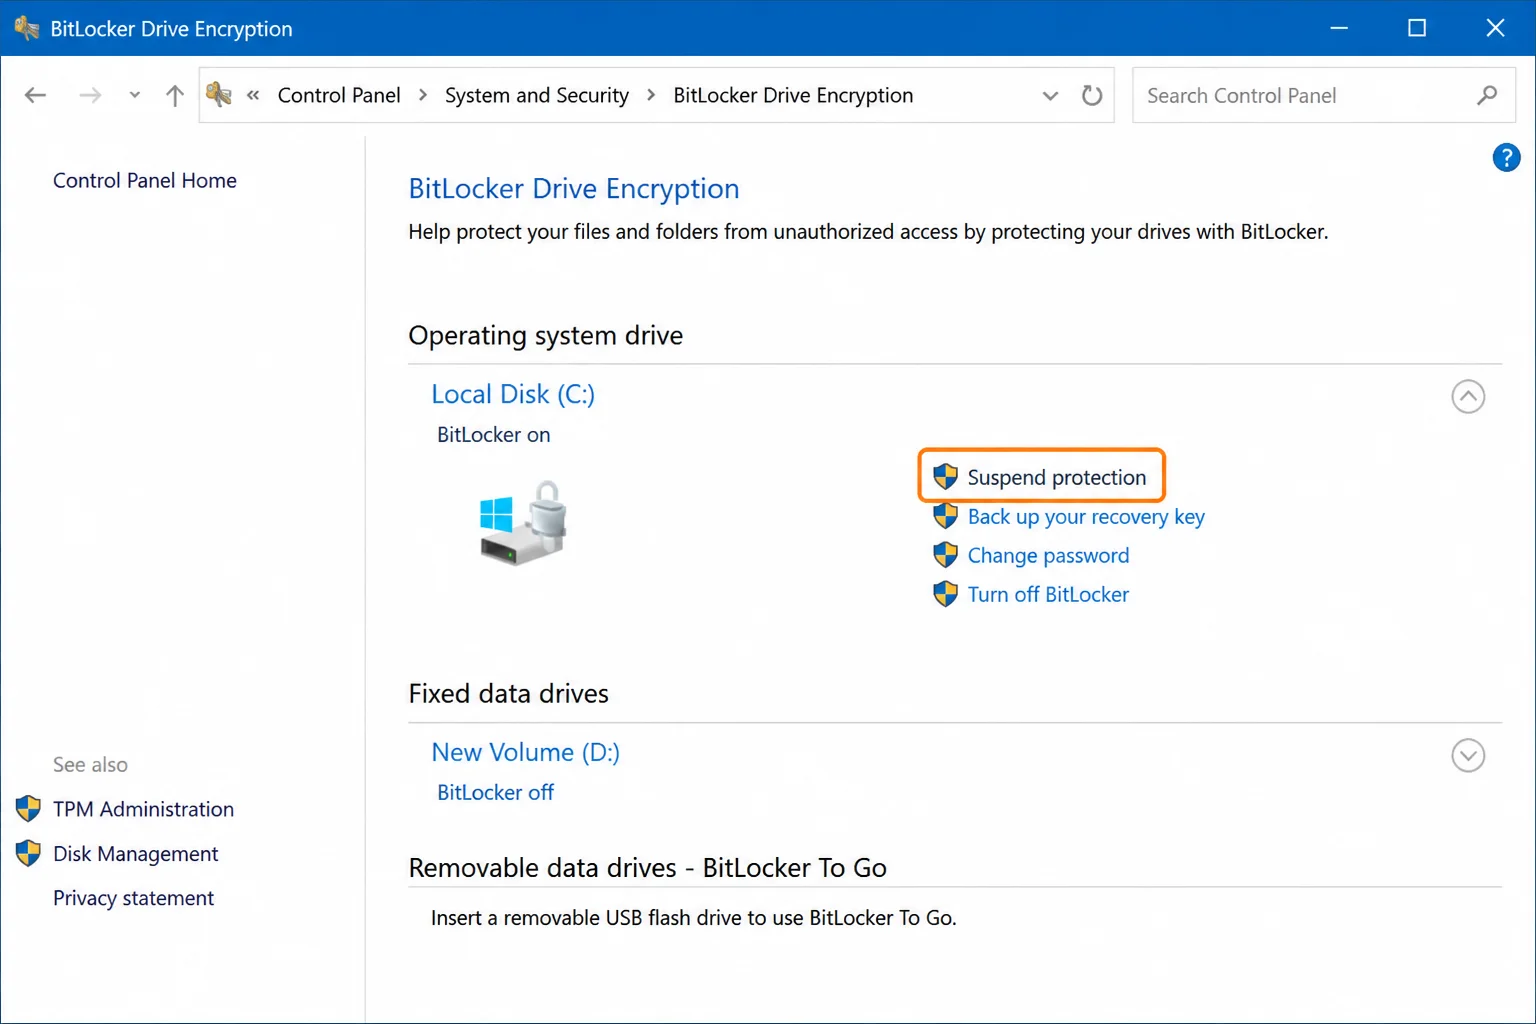Click Back up your recovery key
Image resolution: width=1536 pixels, height=1024 pixels.
click(x=1086, y=517)
